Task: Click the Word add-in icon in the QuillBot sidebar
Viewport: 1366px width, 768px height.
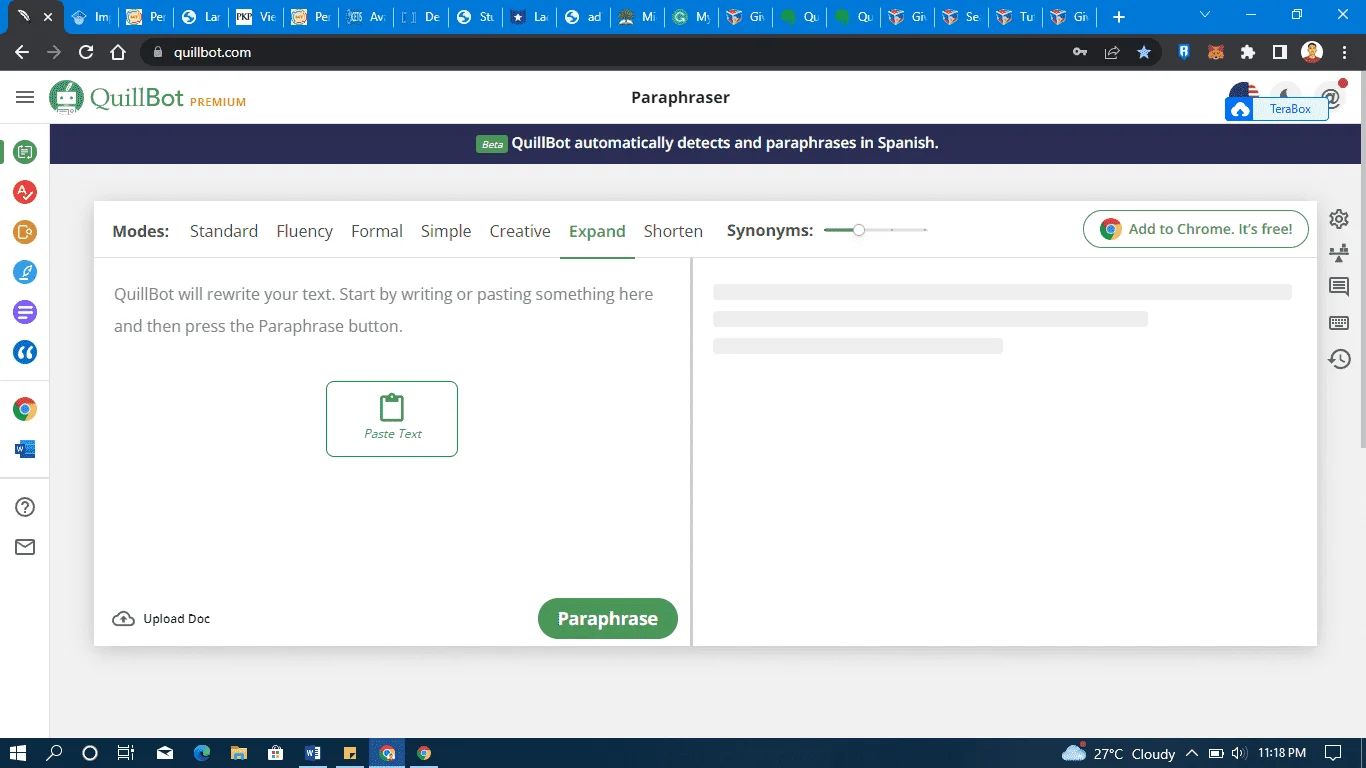Action: click(25, 449)
